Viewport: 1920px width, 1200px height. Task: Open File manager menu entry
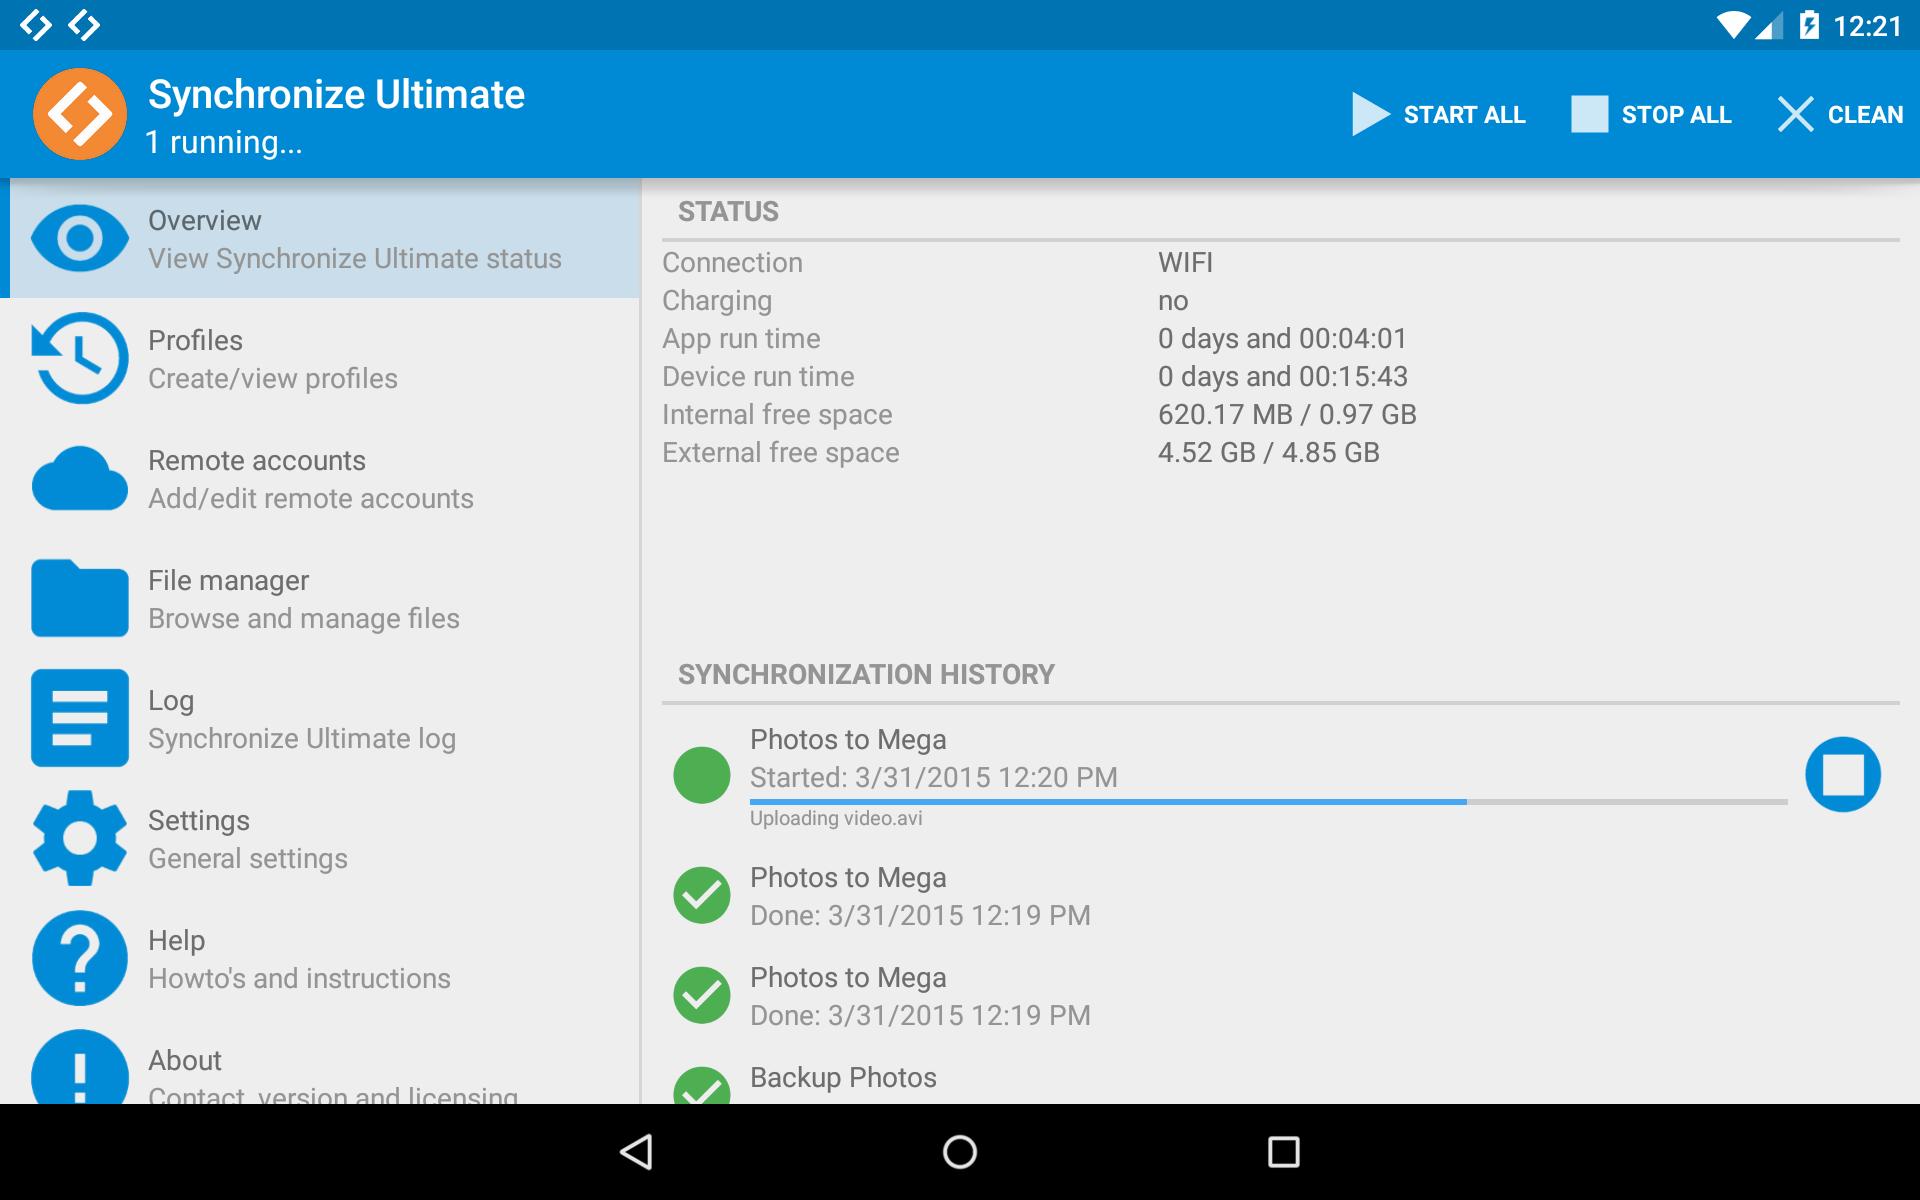(320, 598)
